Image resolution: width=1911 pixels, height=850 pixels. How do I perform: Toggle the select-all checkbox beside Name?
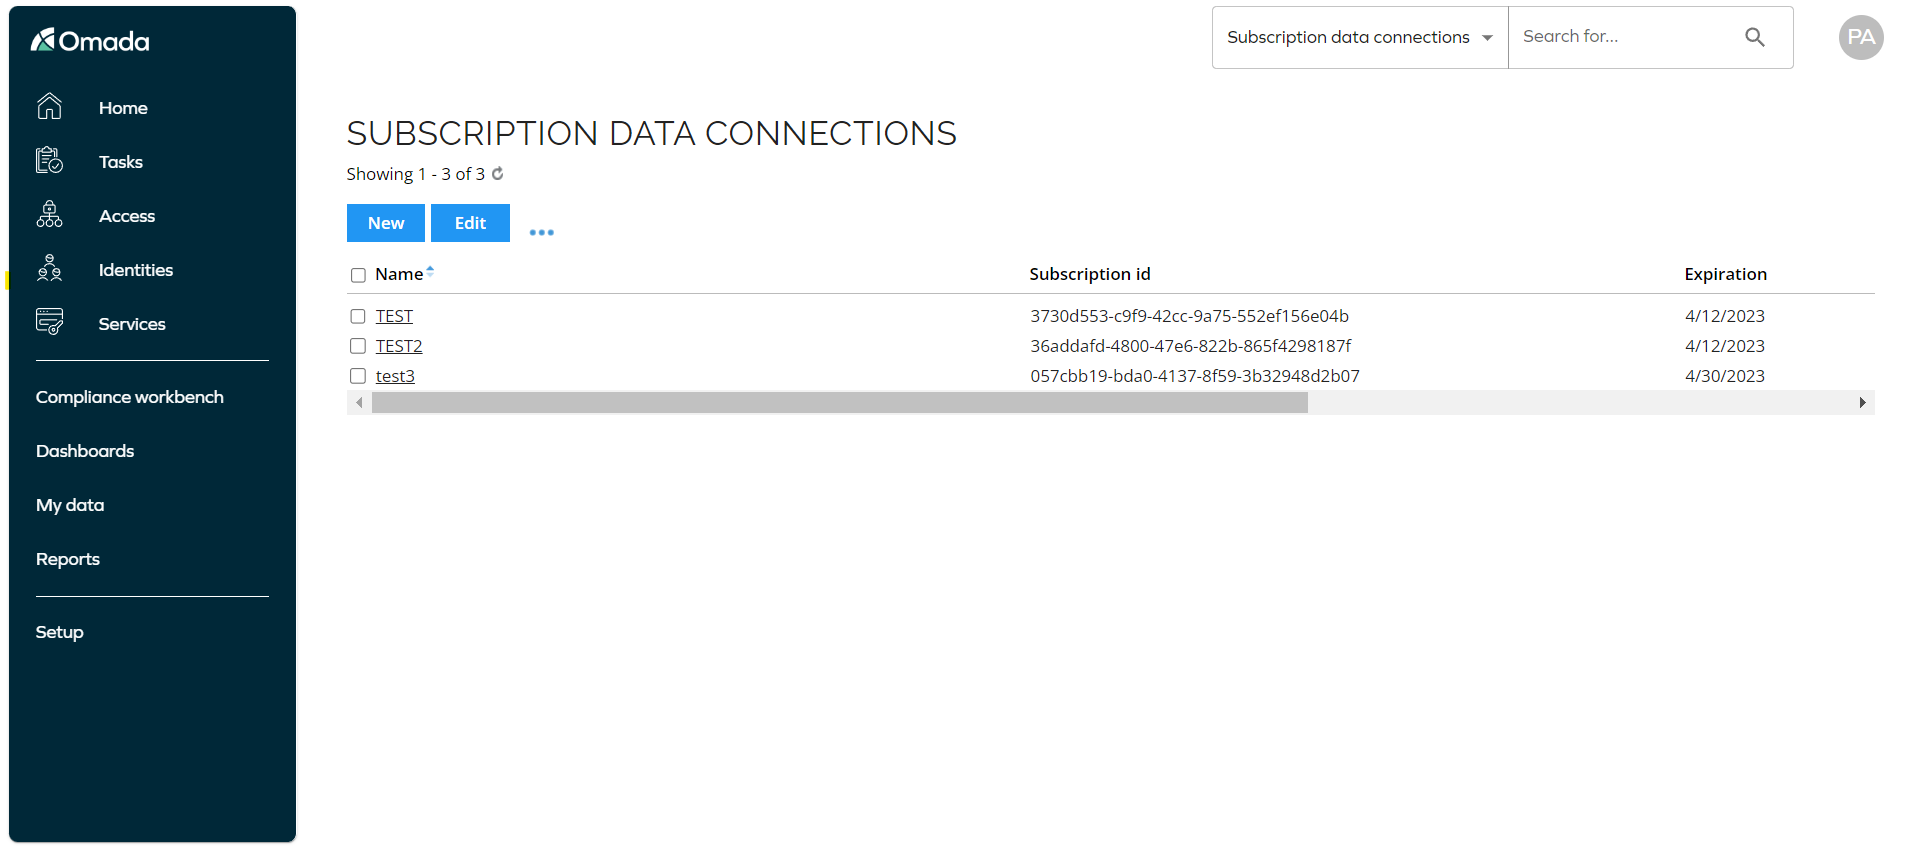[358, 275]
